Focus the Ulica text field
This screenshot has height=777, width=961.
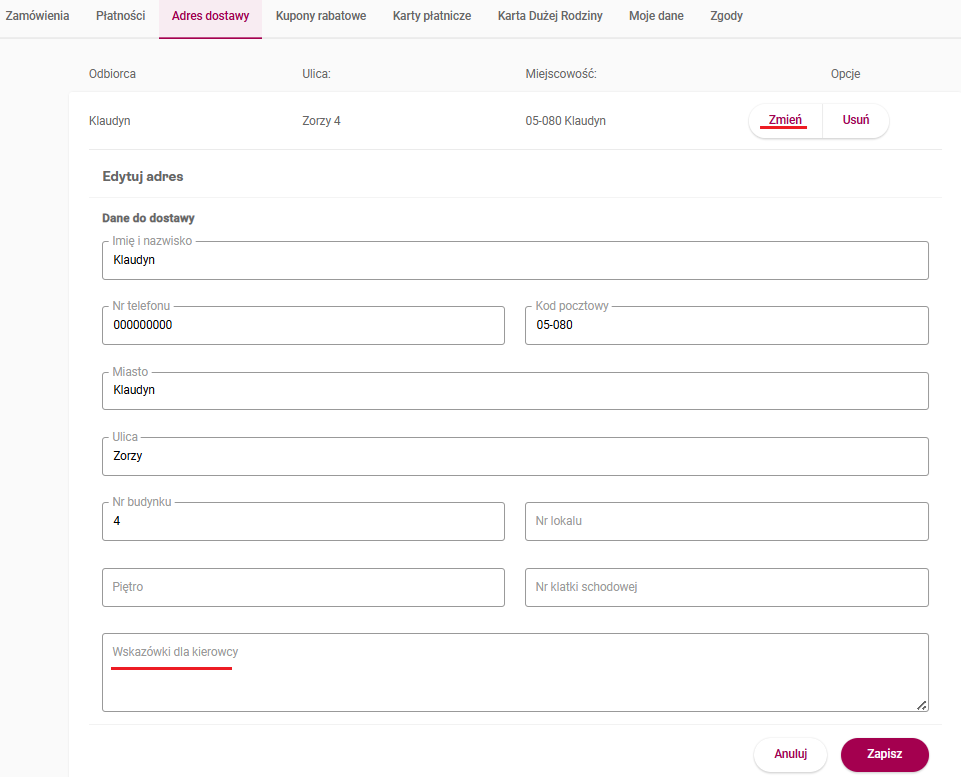(x=515, y=457)
